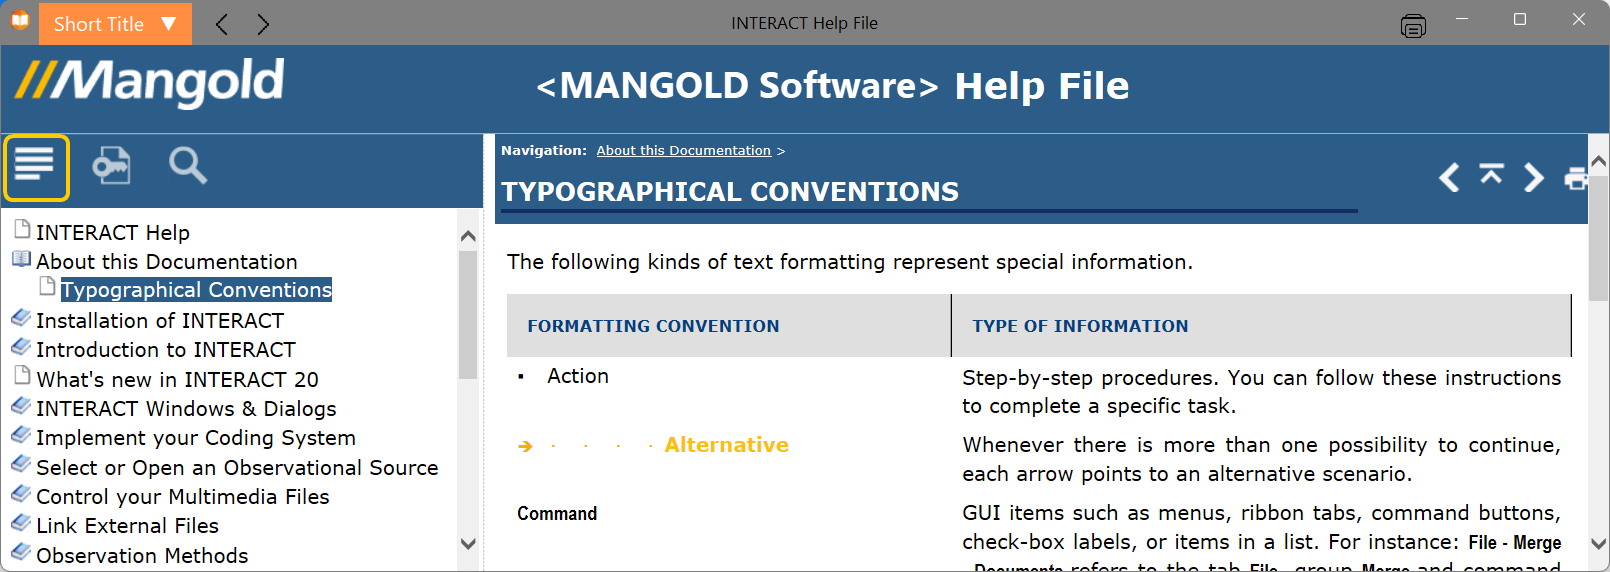Screen dimensions: 1610x572
Task: Open the INTERACT Help topic
Action: [x=113, y=232]
